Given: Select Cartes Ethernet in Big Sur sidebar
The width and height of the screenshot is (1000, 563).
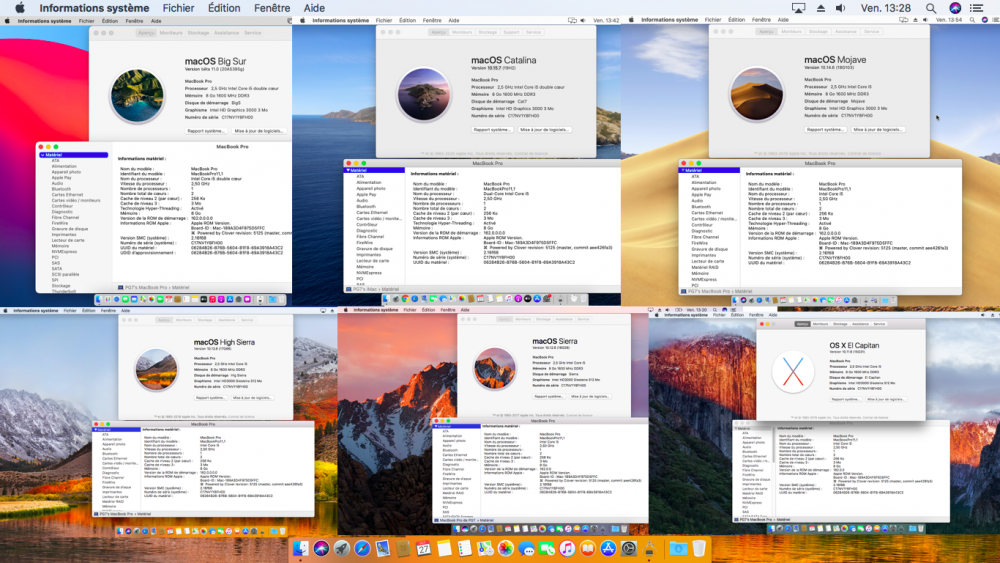Looking at the screenshot, I should [x=67, y=194].
